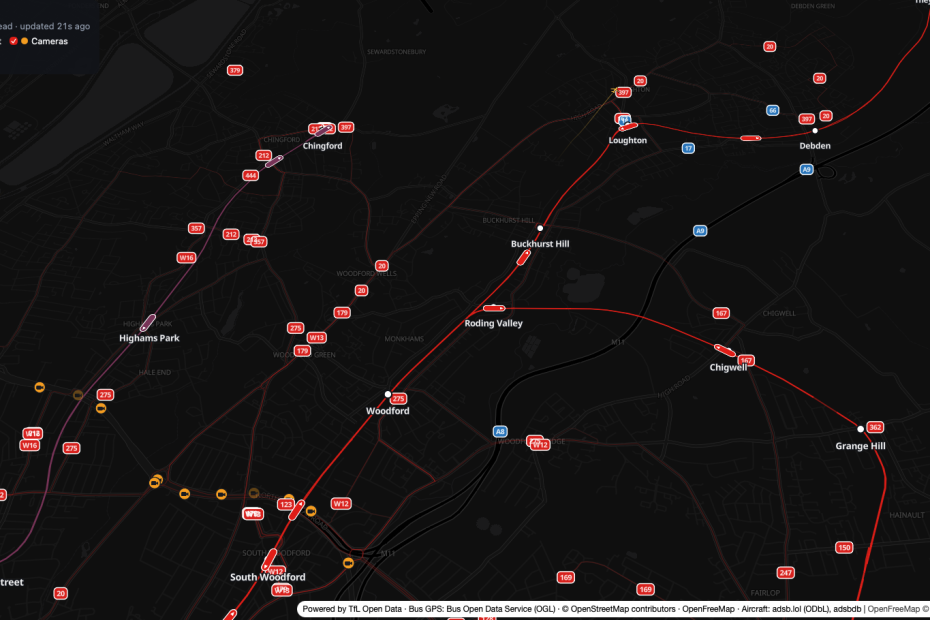Screen dimensions: 930x620
Task: Select the 362 bus marker at Grange Hill
Action: pyautogui.click(x=875, y=427)
